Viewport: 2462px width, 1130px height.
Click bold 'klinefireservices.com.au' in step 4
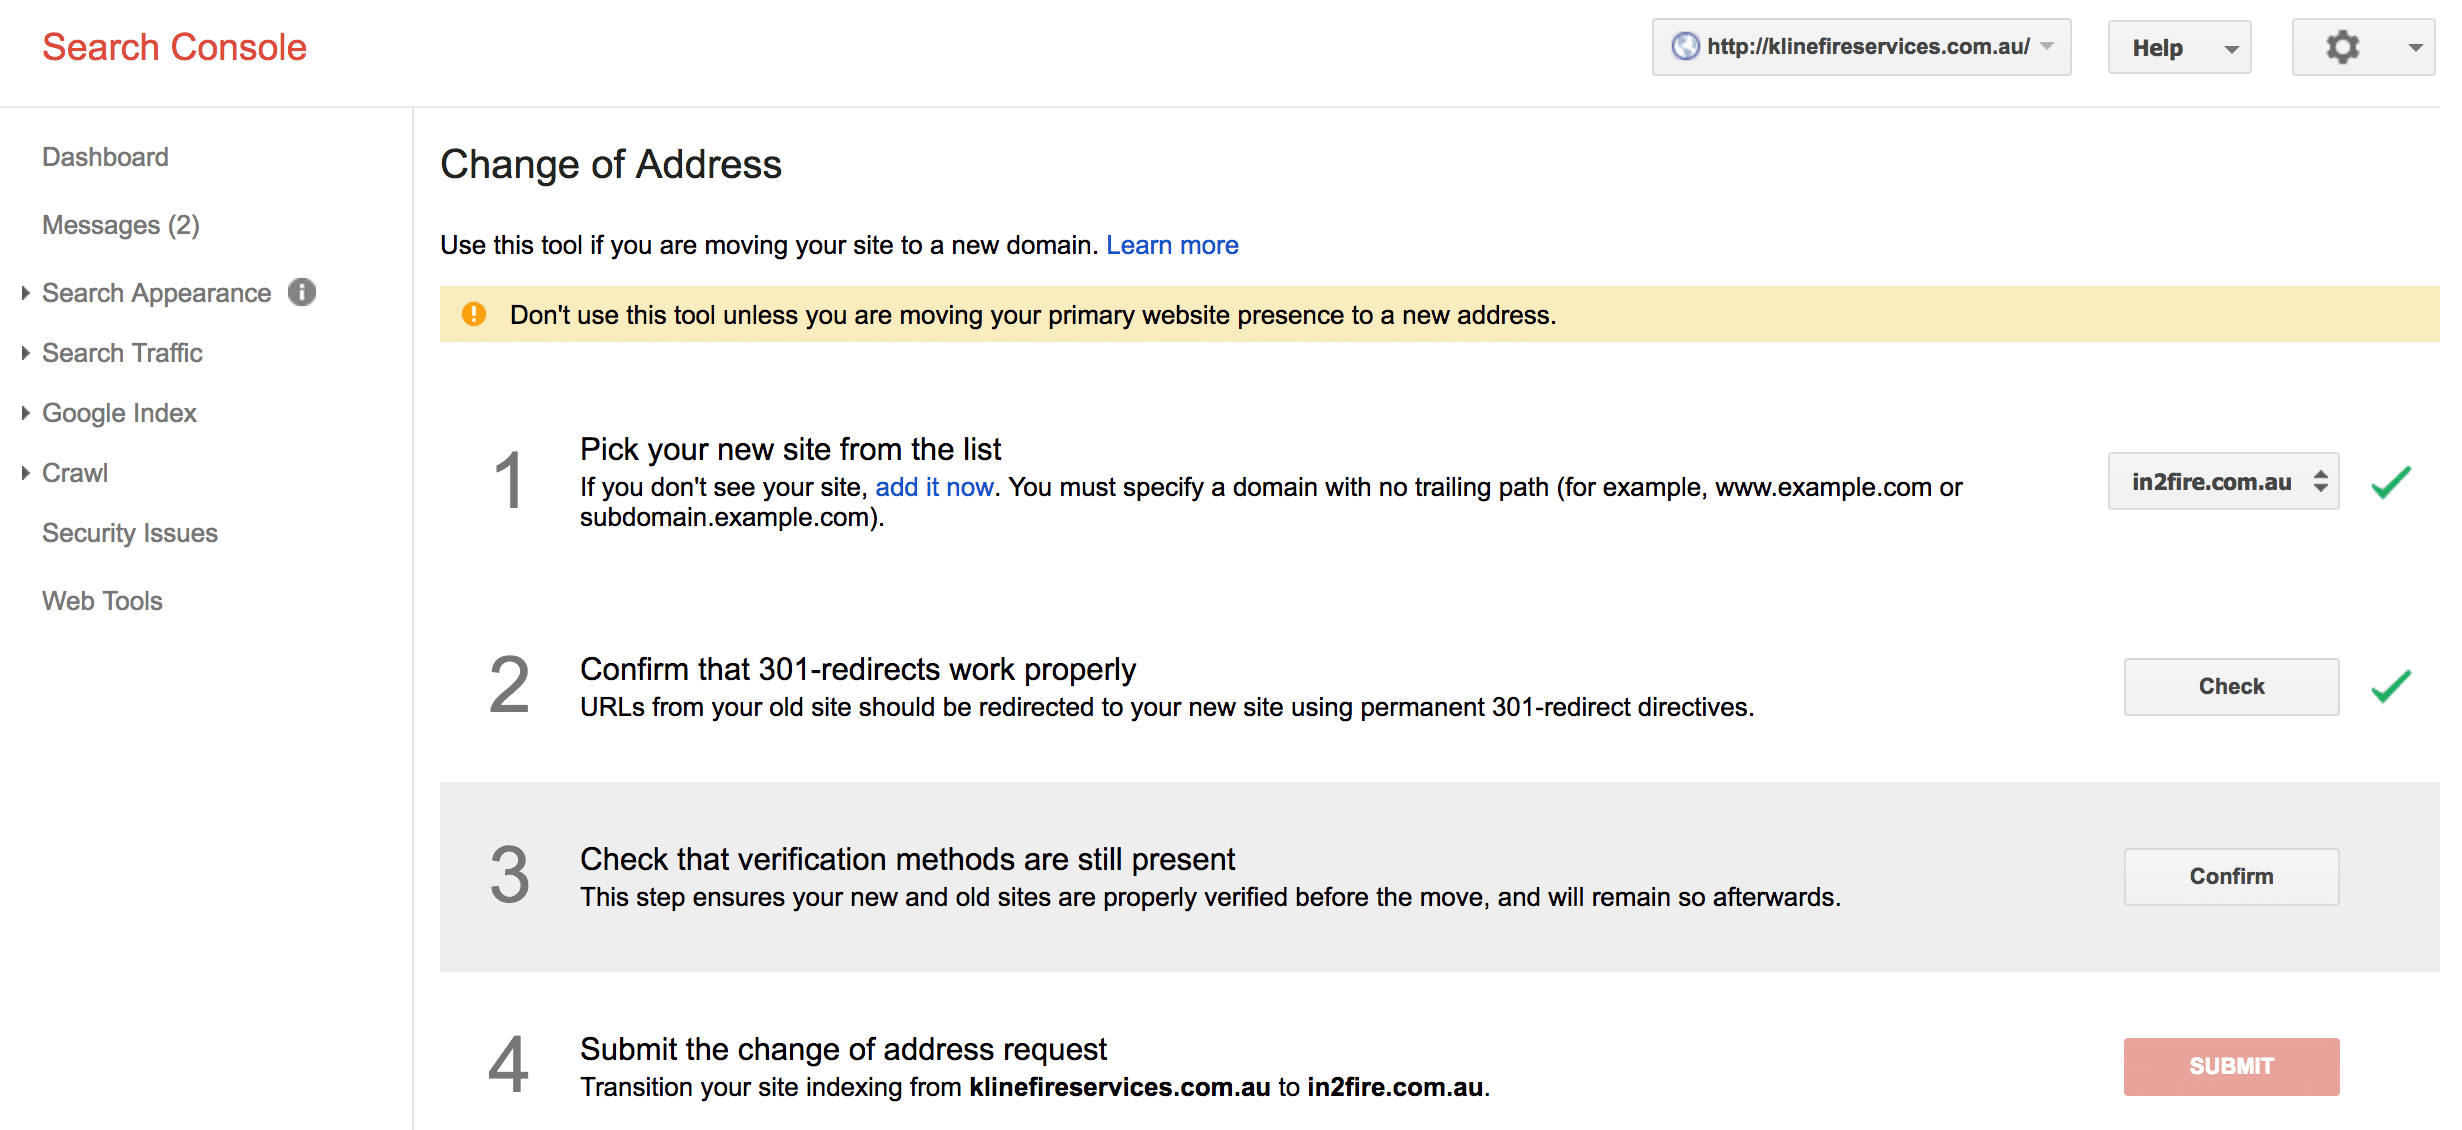(x=1120, y=1087)
